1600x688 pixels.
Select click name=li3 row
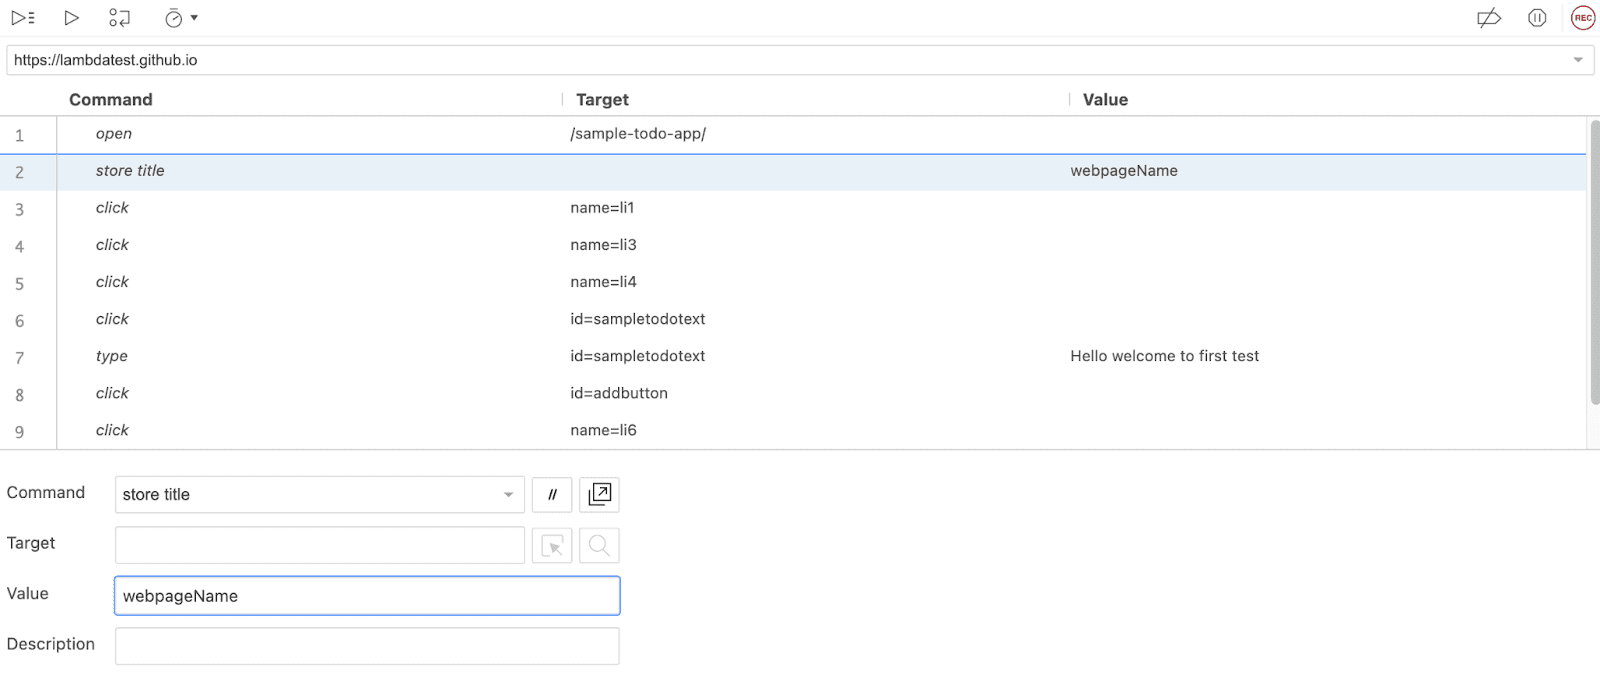(793, 245)
